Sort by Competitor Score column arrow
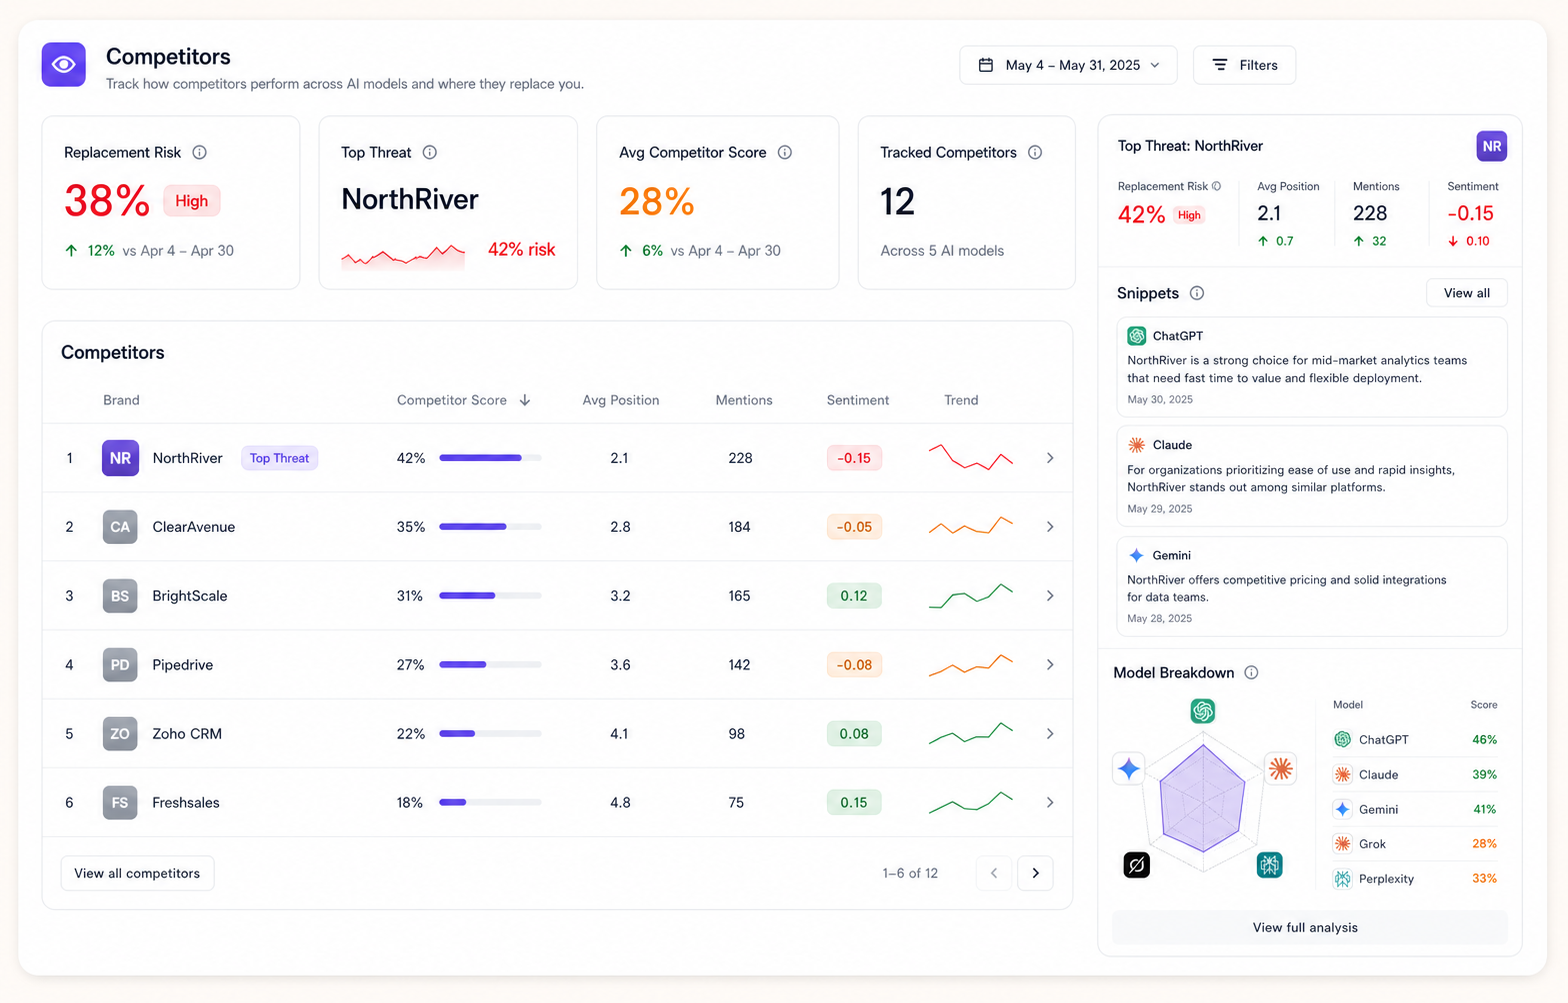Viewport: 1568px width, 1003px height. pyautogui.click(x=525, y=400)
